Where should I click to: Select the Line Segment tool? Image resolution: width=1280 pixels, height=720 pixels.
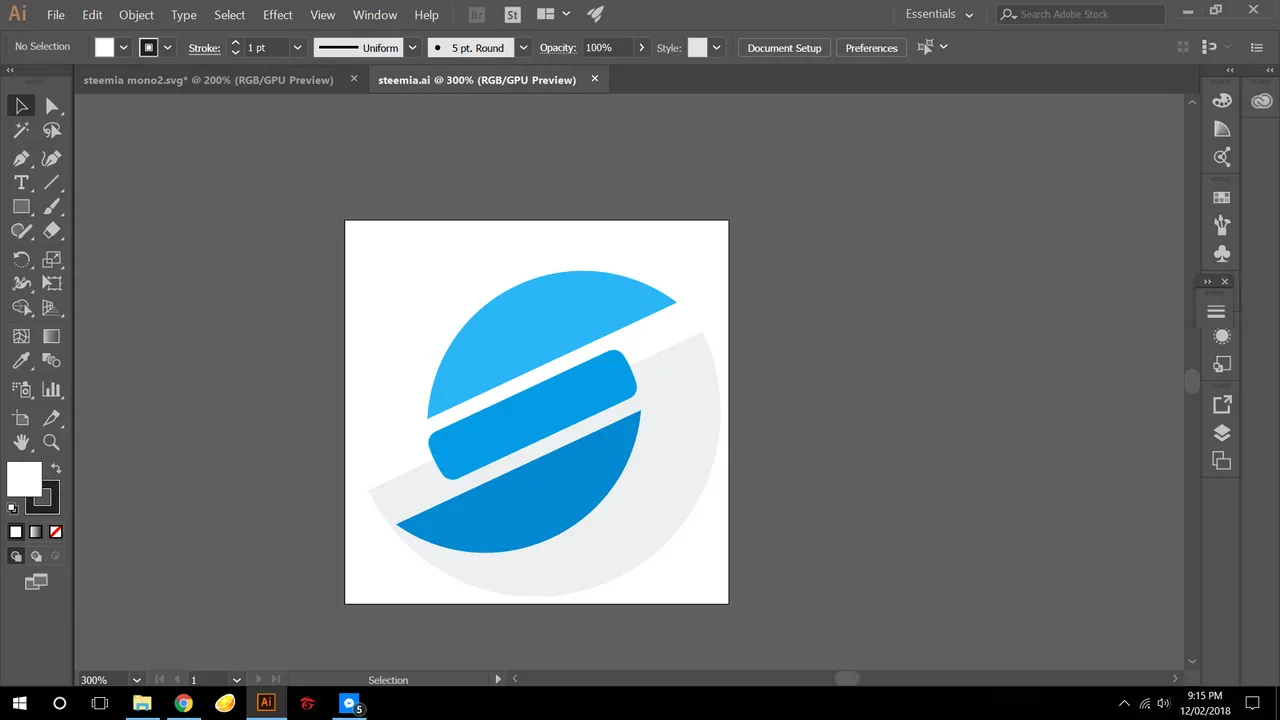pos(52,182)
